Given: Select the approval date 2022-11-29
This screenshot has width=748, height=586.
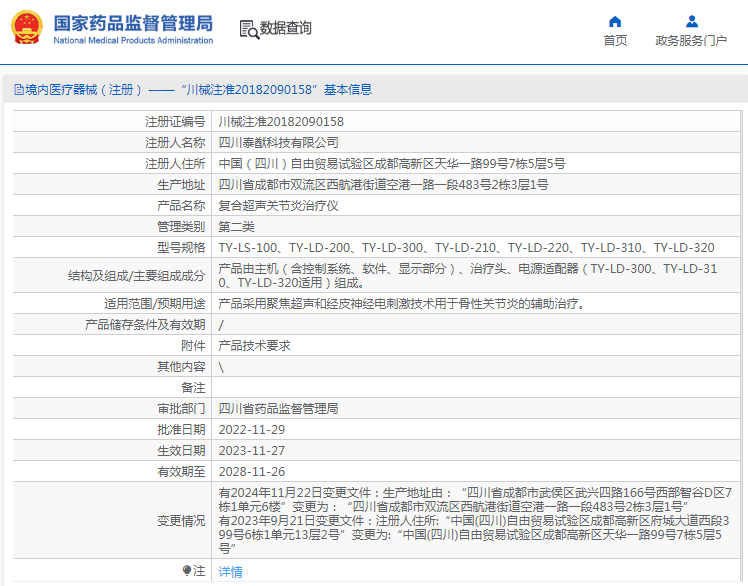Looking at the screenshot, I should (251, 429).
